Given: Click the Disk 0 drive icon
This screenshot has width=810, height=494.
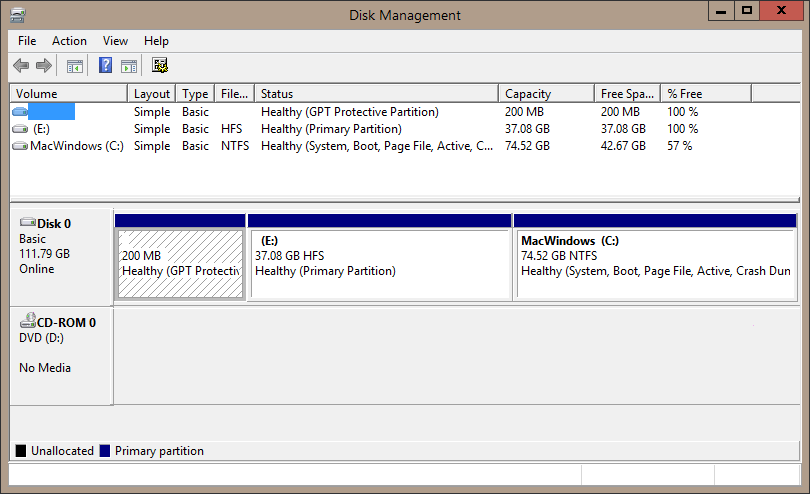Looking at the screenshot, I should click(27, 223).
